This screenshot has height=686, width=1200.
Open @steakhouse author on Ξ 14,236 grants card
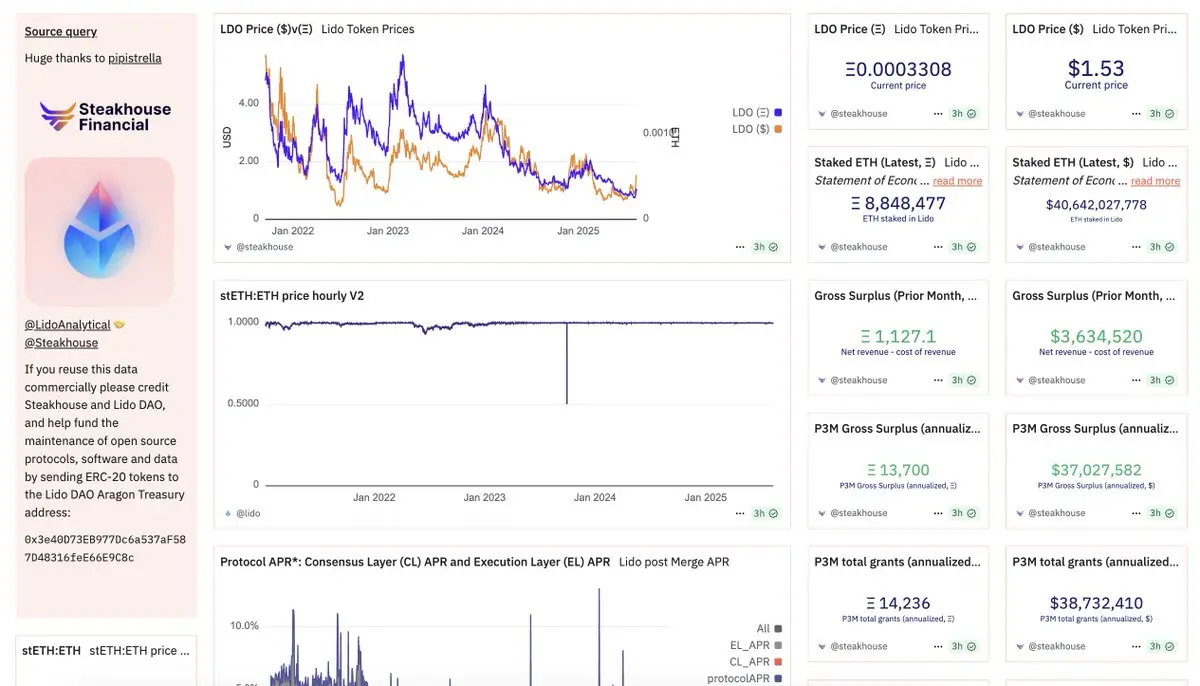click(x=858, y=646)
